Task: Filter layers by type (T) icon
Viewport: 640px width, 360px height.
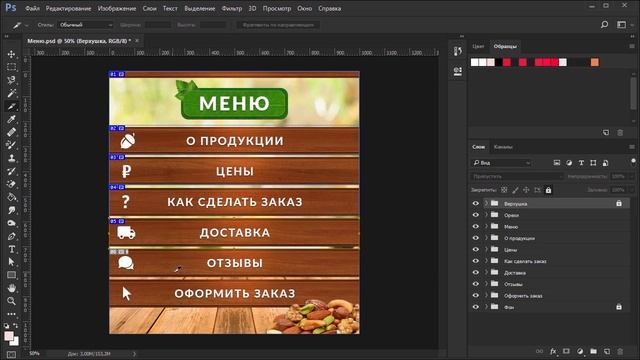Action: point(581,163)
